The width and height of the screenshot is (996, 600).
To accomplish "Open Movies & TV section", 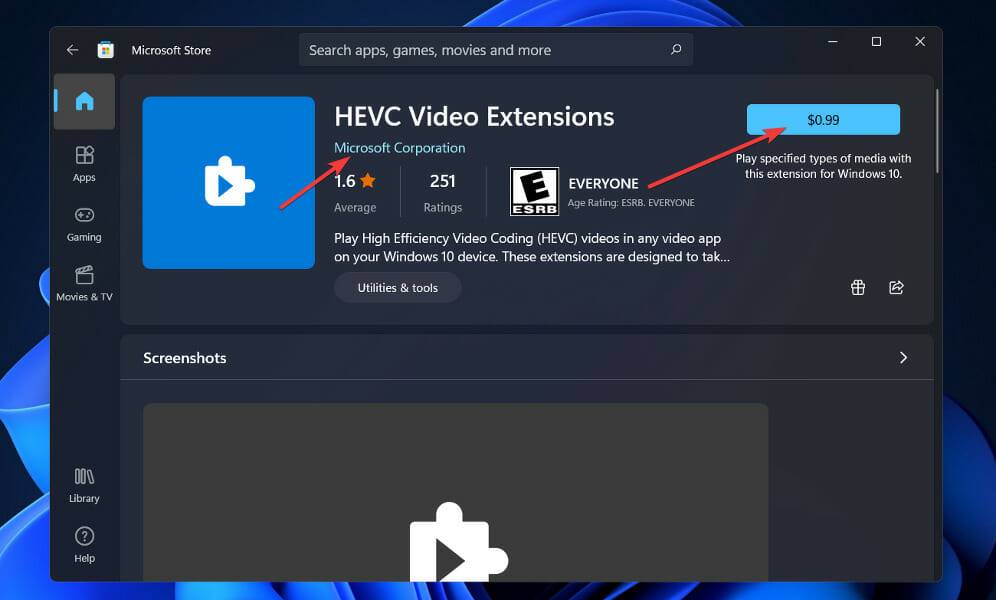I will point(84,284).
